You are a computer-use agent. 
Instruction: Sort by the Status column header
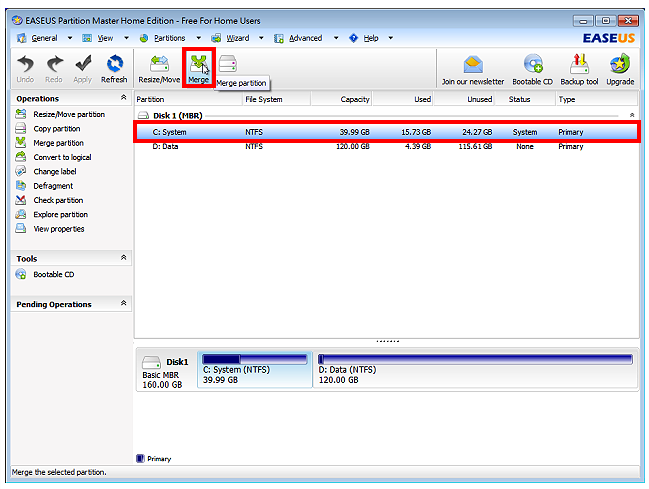525,99
